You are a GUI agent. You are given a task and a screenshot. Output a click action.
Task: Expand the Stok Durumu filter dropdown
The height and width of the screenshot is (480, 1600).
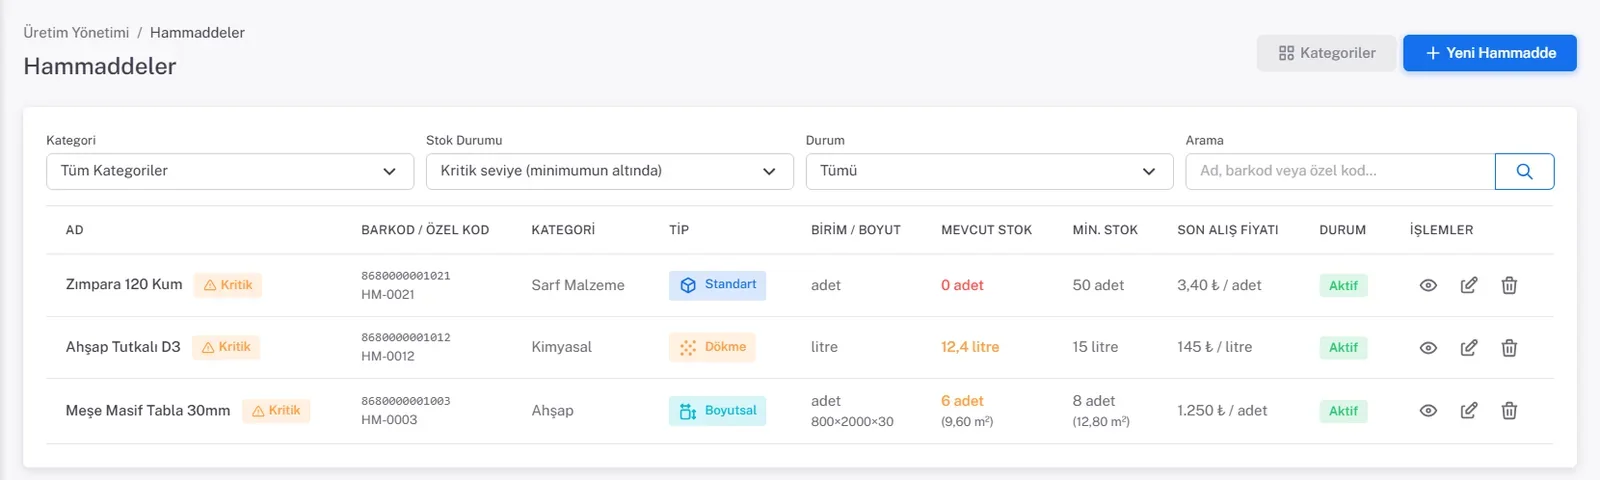click(610, 171)
